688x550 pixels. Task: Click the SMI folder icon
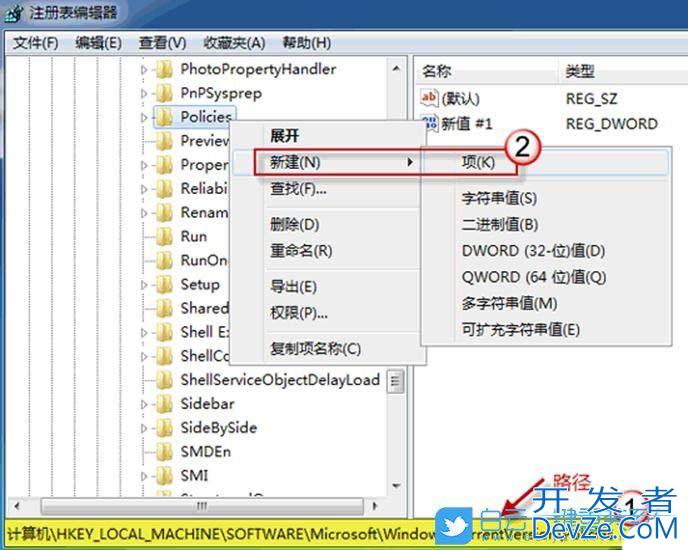pyautogui.click(x=165, y=475)
